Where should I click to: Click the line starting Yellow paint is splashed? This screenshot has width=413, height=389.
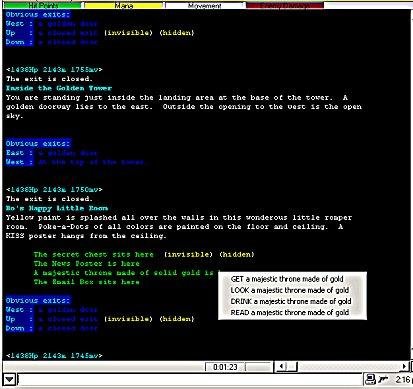tap(179, 218)
